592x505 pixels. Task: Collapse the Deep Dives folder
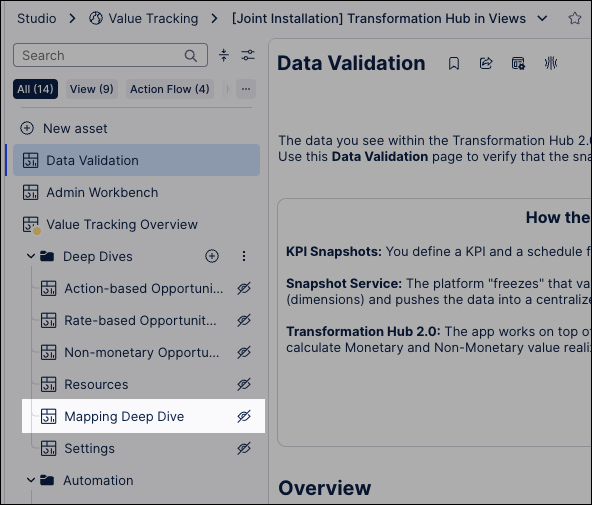[x=31, y=256]
